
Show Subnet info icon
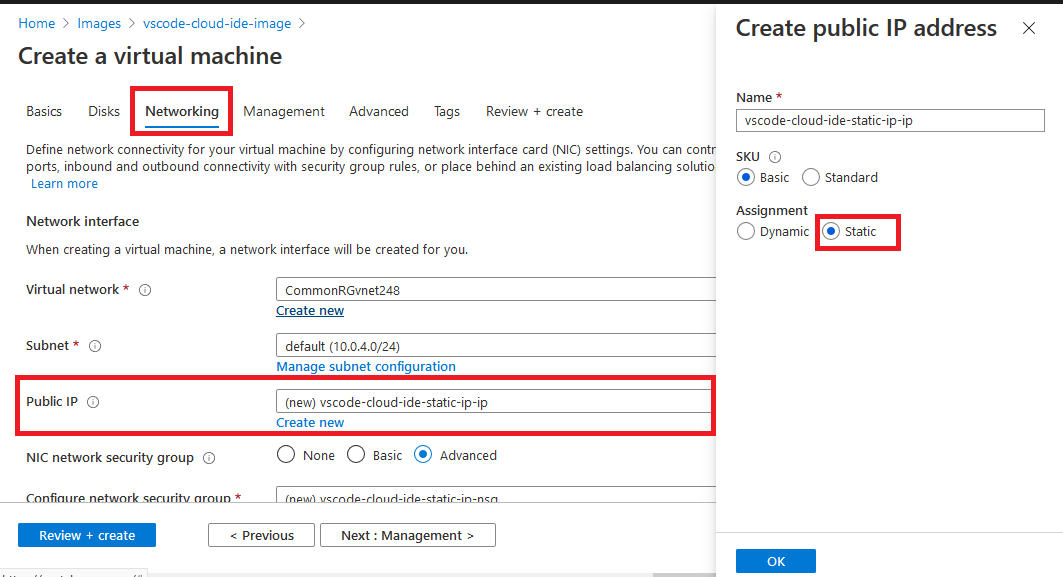(x=96, y=346)
